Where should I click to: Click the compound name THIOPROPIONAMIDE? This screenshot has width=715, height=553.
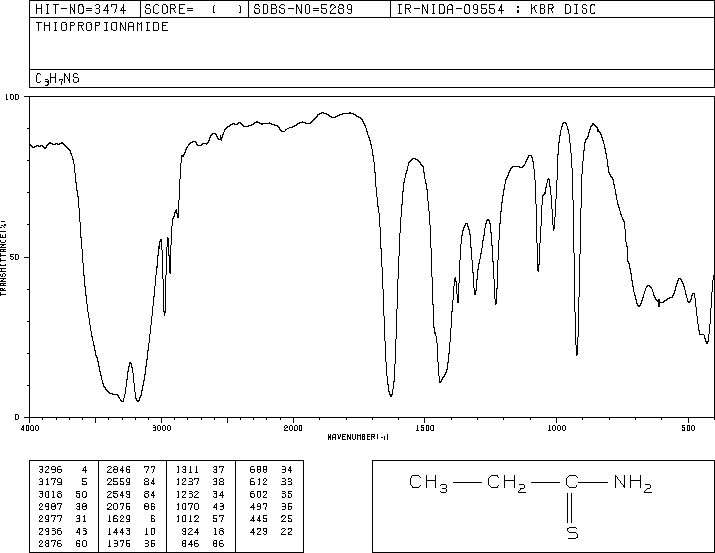click(x=102, y=26)
